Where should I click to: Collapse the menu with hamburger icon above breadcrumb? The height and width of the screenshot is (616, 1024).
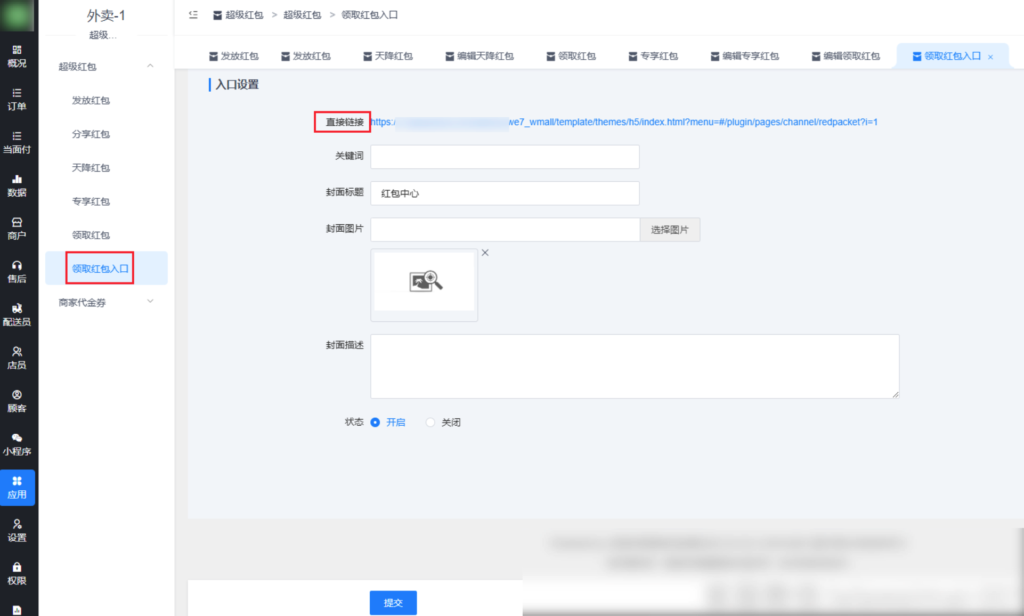196,15
